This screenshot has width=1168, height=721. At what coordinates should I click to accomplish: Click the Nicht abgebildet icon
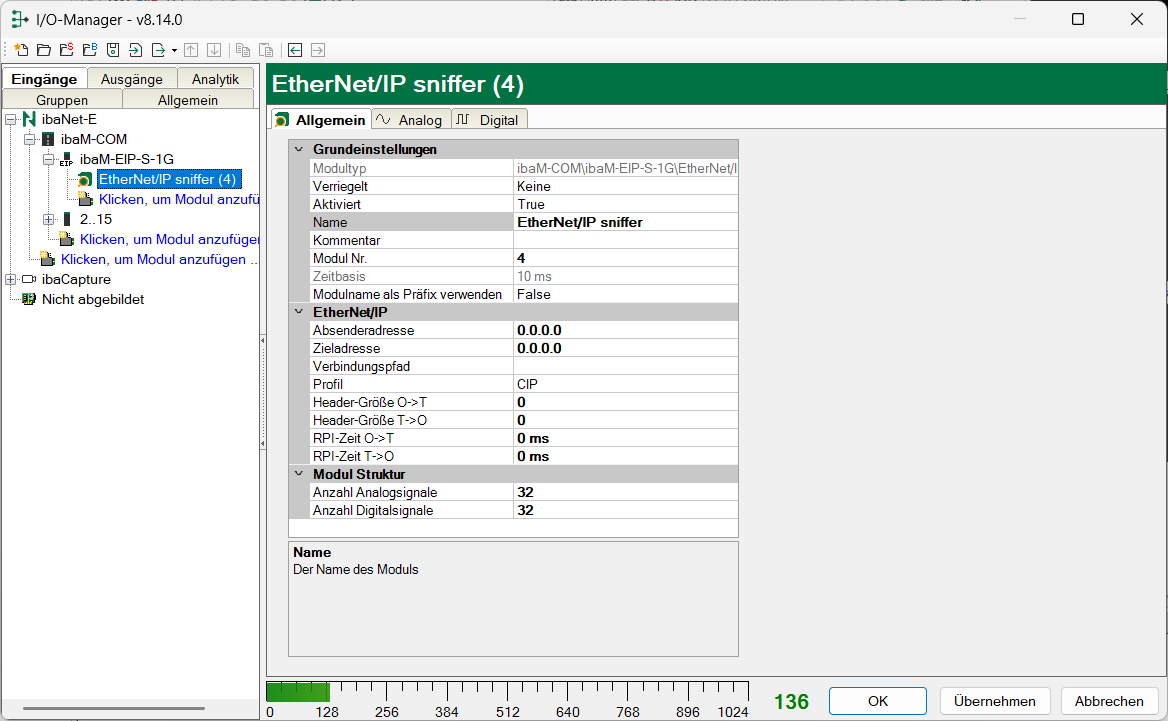[x=29, y=299]
